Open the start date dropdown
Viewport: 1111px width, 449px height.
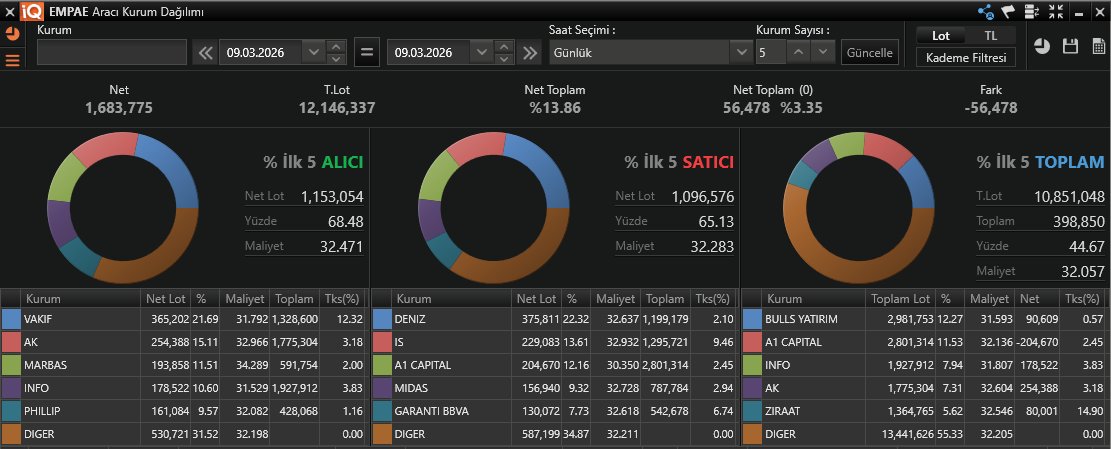(312, 52)
